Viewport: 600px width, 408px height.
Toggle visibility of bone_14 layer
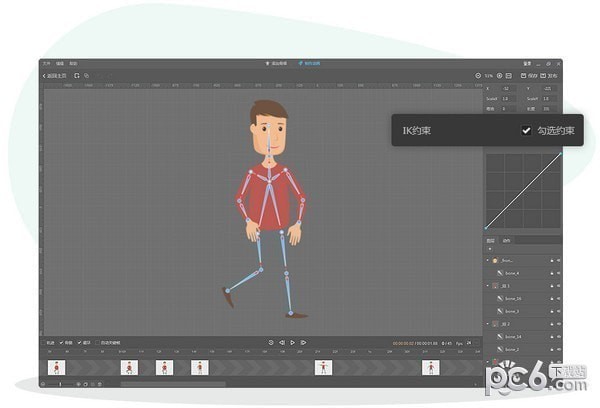[558, 338]
